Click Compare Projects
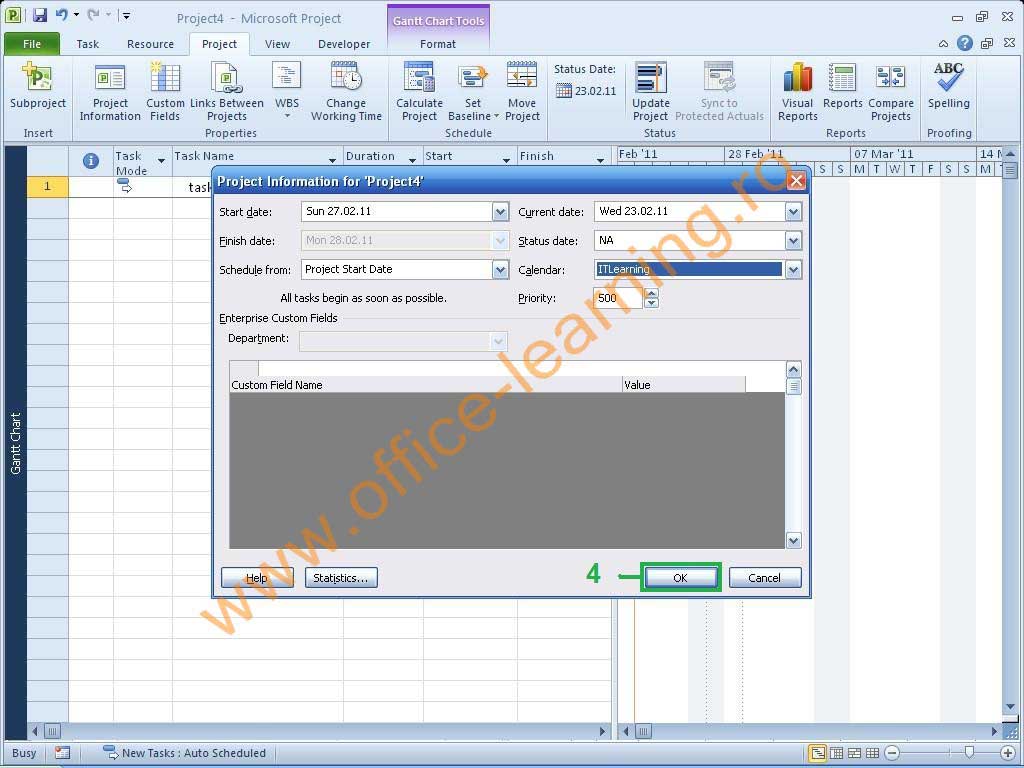 tap(891, 91)
